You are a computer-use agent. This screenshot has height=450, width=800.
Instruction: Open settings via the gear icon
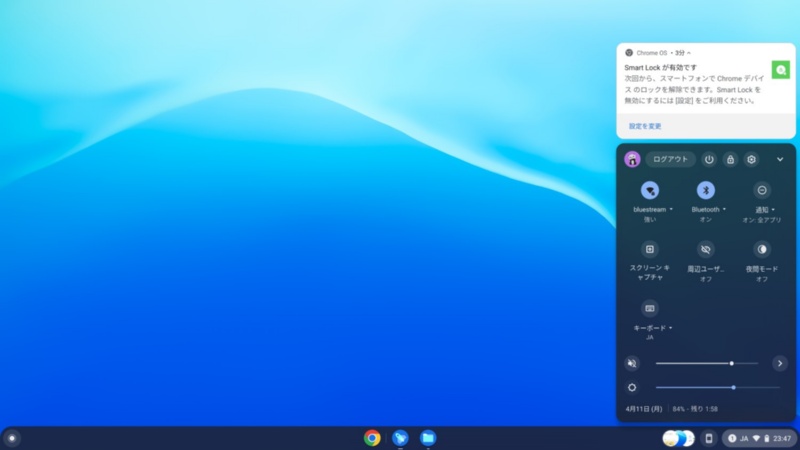coord(752,159)
